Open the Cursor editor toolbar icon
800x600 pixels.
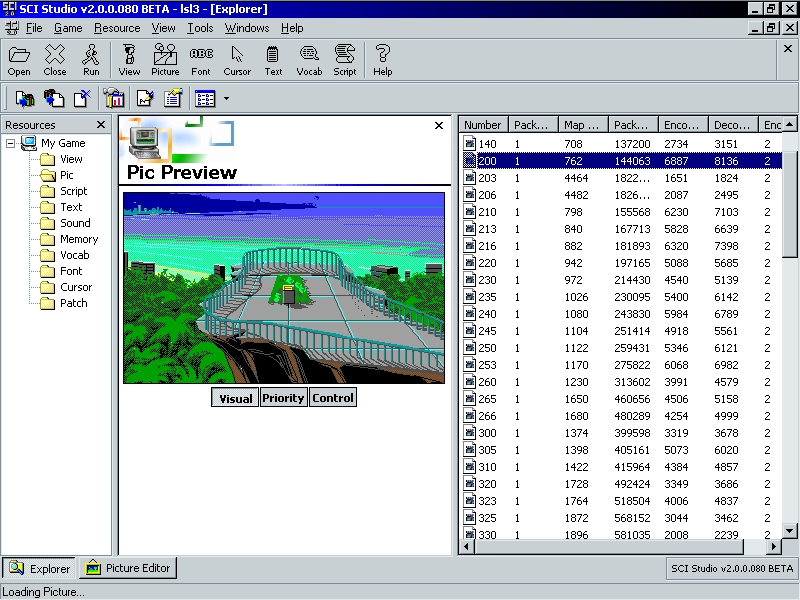click(x=237, y=60)
